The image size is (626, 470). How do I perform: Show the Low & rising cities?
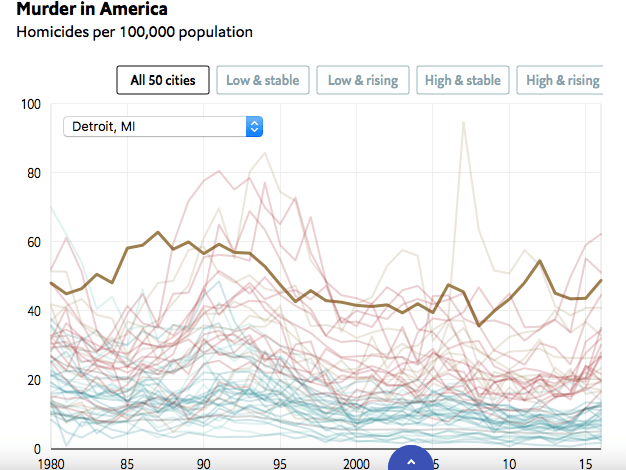[362, 80]
